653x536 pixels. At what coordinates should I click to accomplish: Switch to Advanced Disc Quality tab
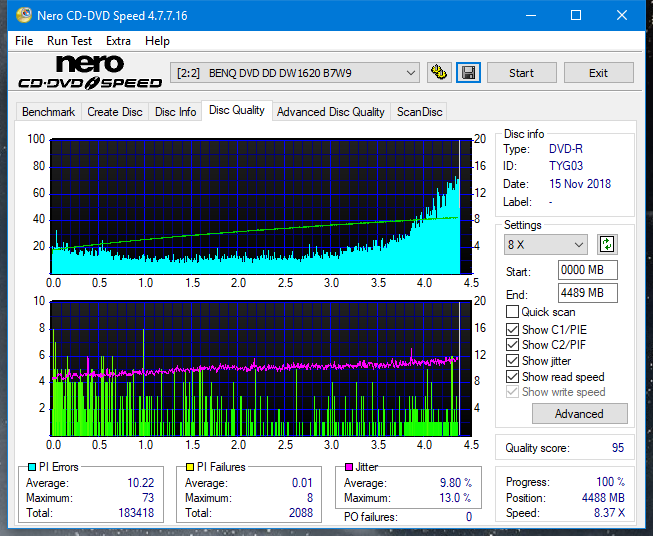click(331, 112)
